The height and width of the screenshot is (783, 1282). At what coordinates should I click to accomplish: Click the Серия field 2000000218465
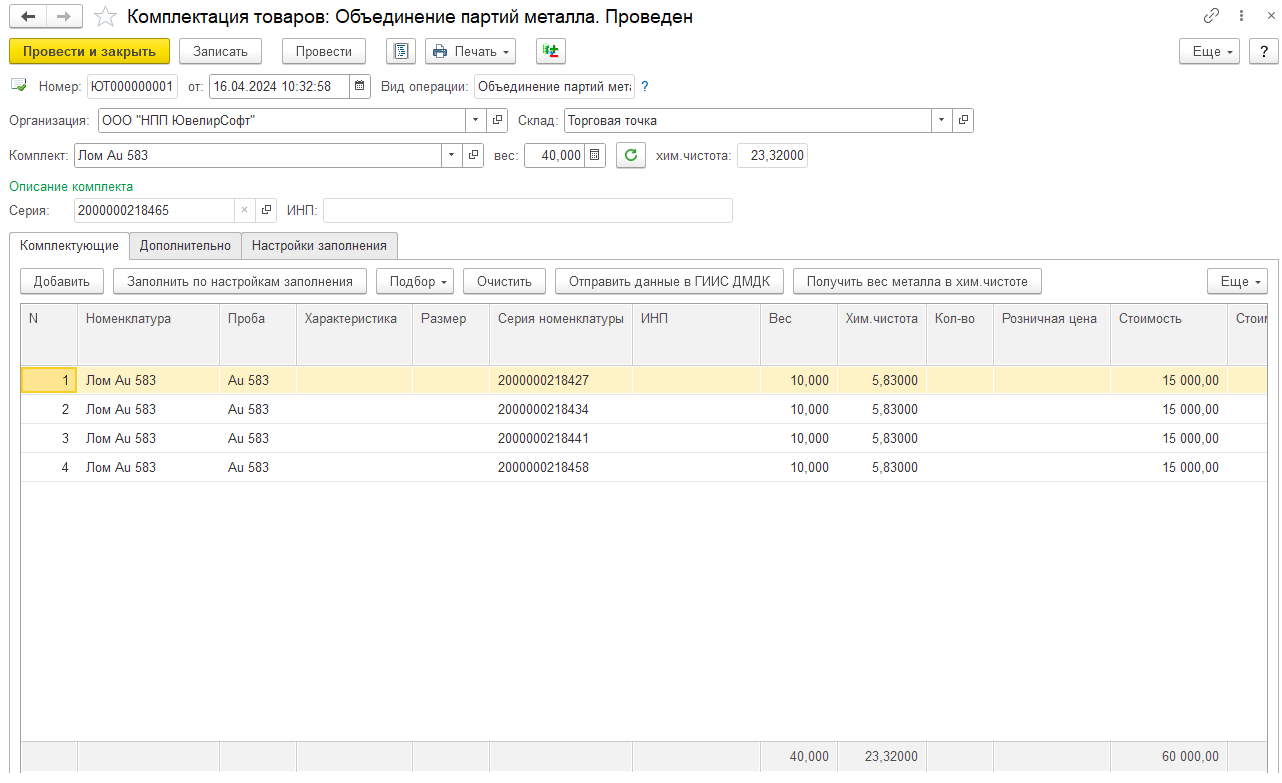pyautogui.click(x=154, y=210)
